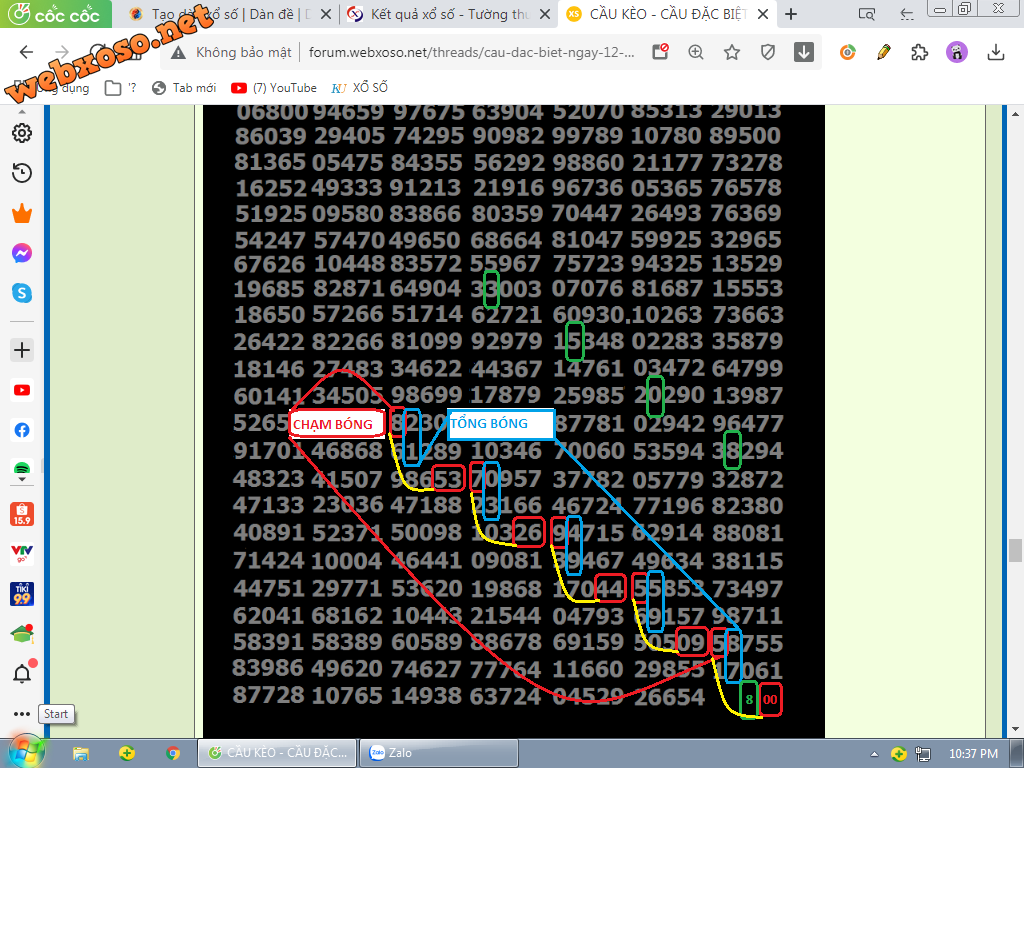This screenshot has height=952, width=1036.
Task: Click the plus button to add a sidebar app
Action: pyautogui.click(x=21, y=350)
